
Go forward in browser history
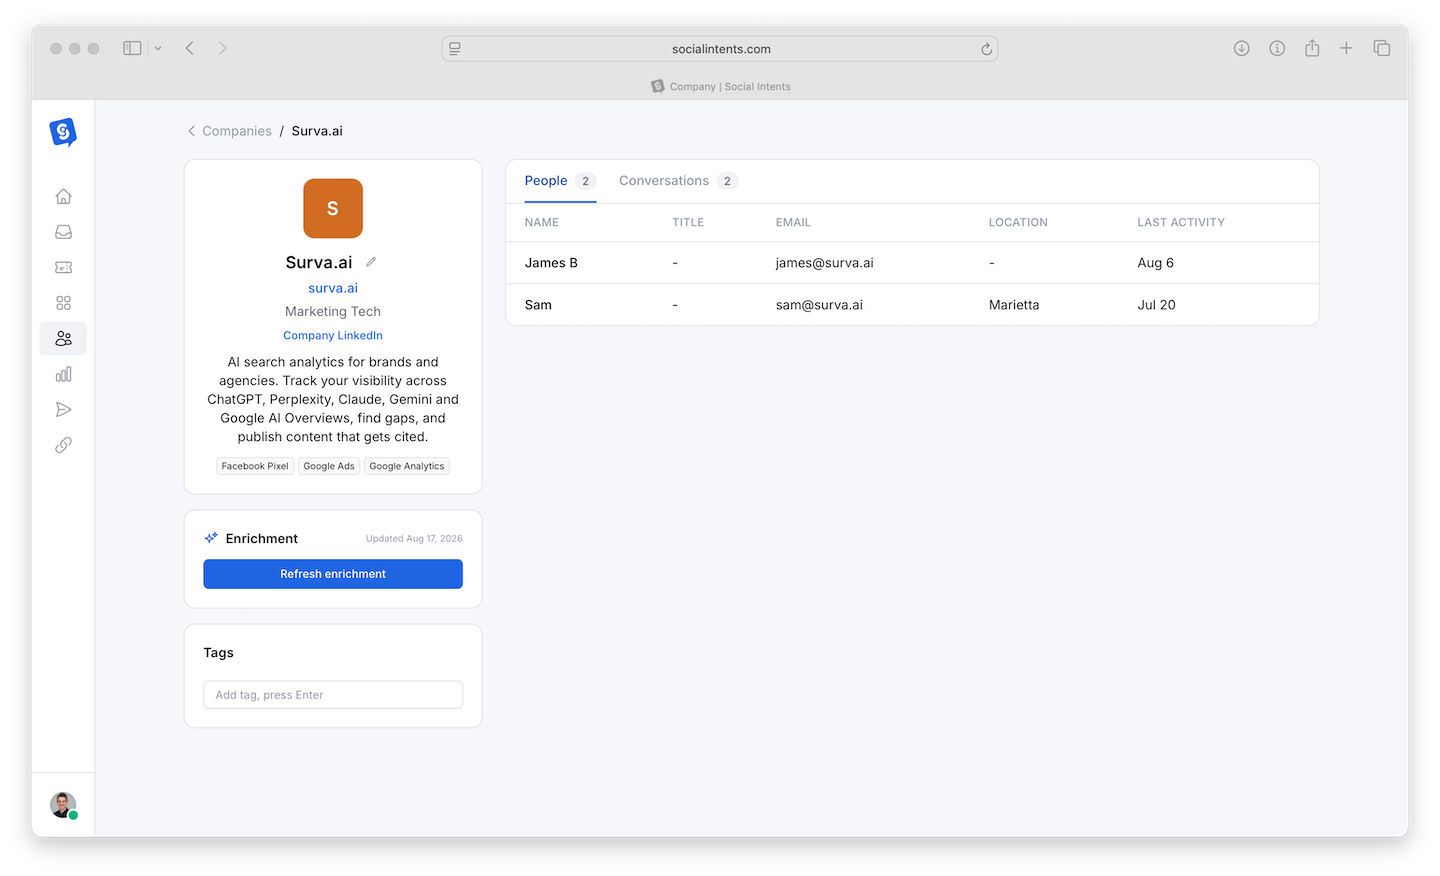[222, 48]
